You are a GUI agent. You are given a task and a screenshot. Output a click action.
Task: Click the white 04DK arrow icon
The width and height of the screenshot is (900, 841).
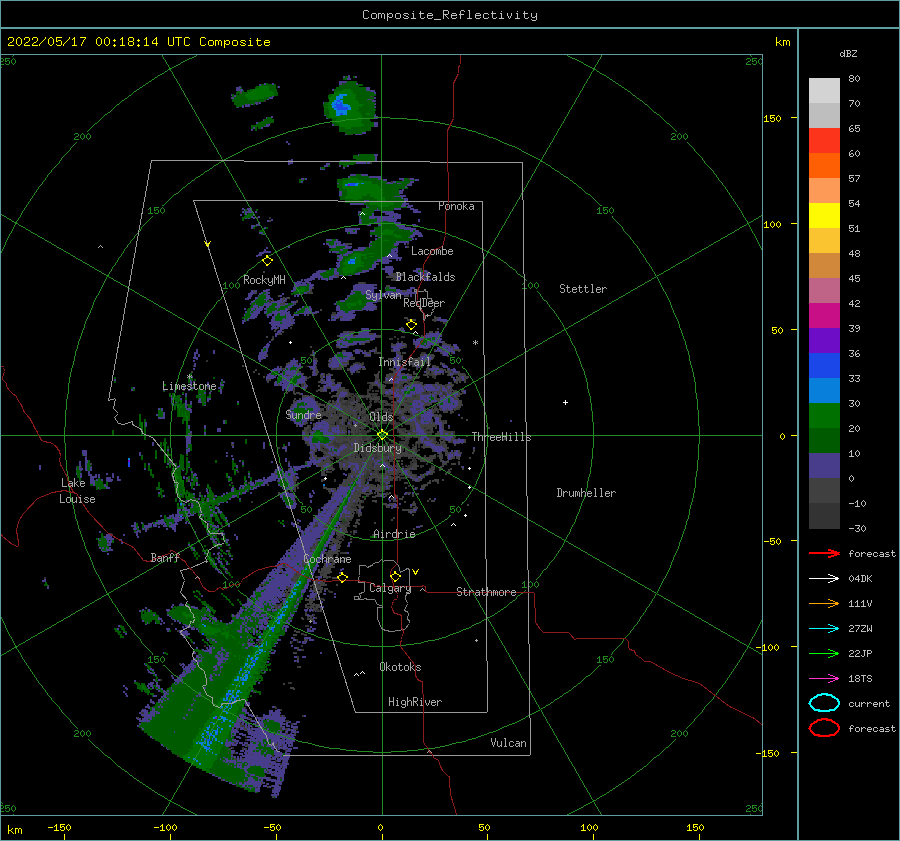click(824, 579)
